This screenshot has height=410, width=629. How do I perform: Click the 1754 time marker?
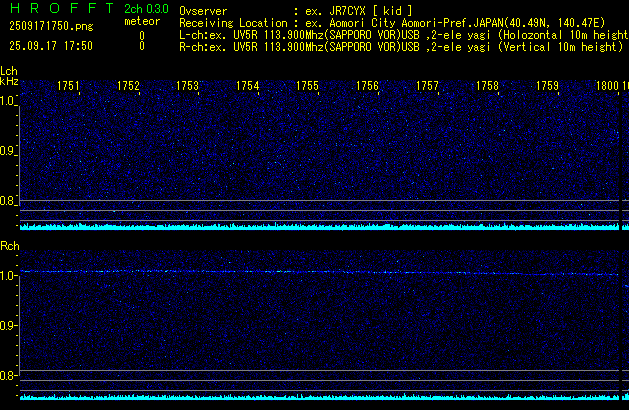(248, 86)
